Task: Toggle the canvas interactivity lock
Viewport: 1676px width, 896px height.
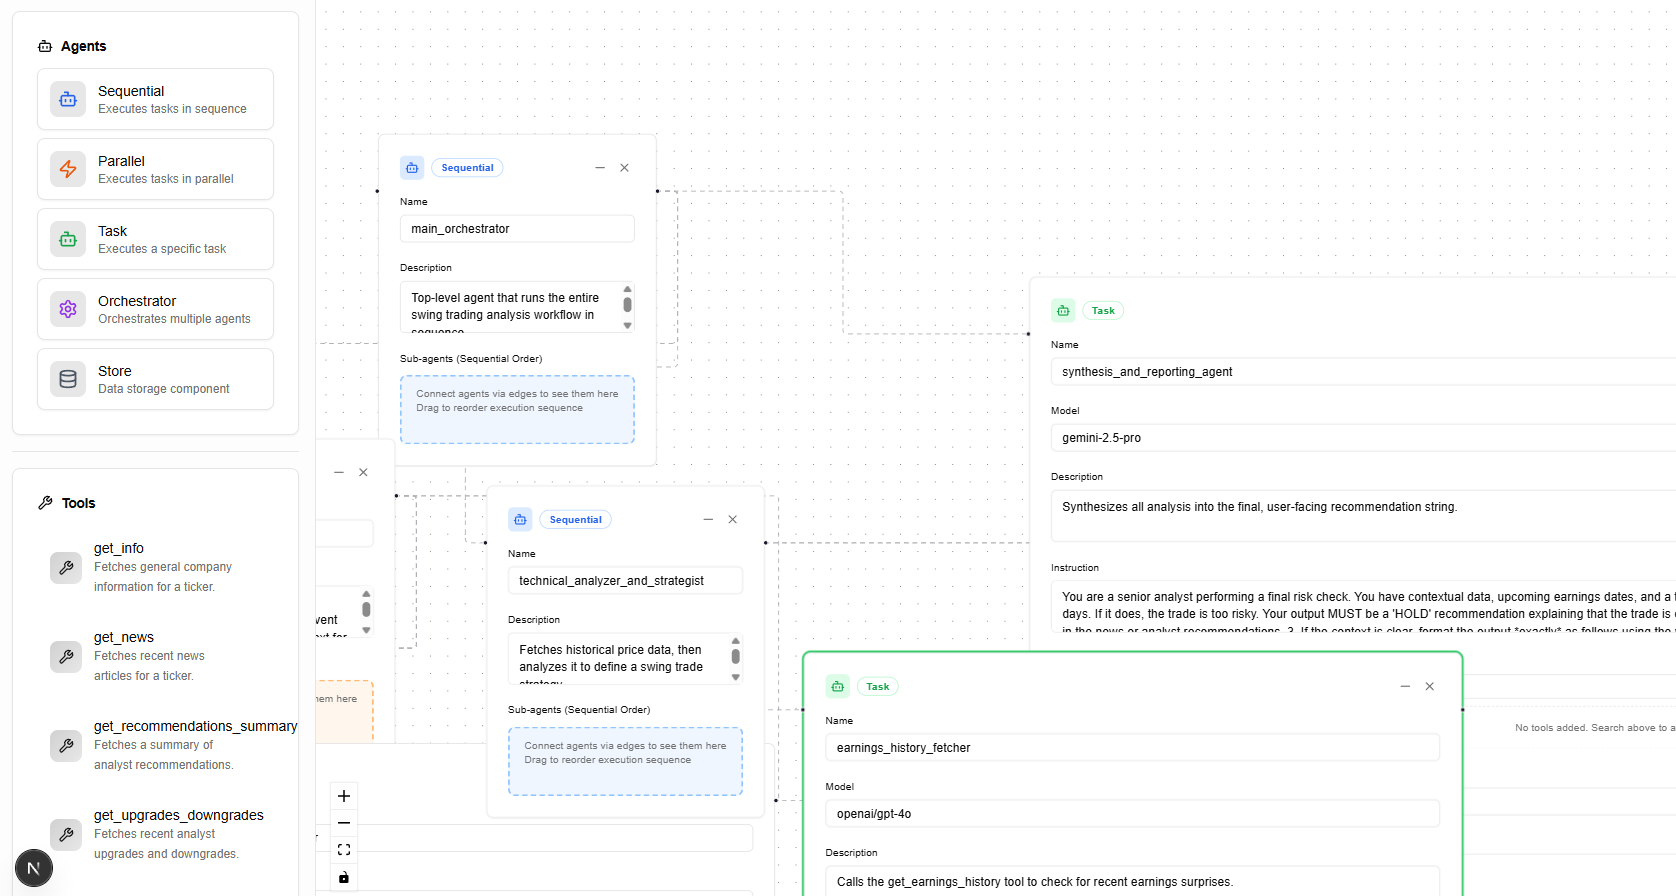Action: (x=344, y=877)
